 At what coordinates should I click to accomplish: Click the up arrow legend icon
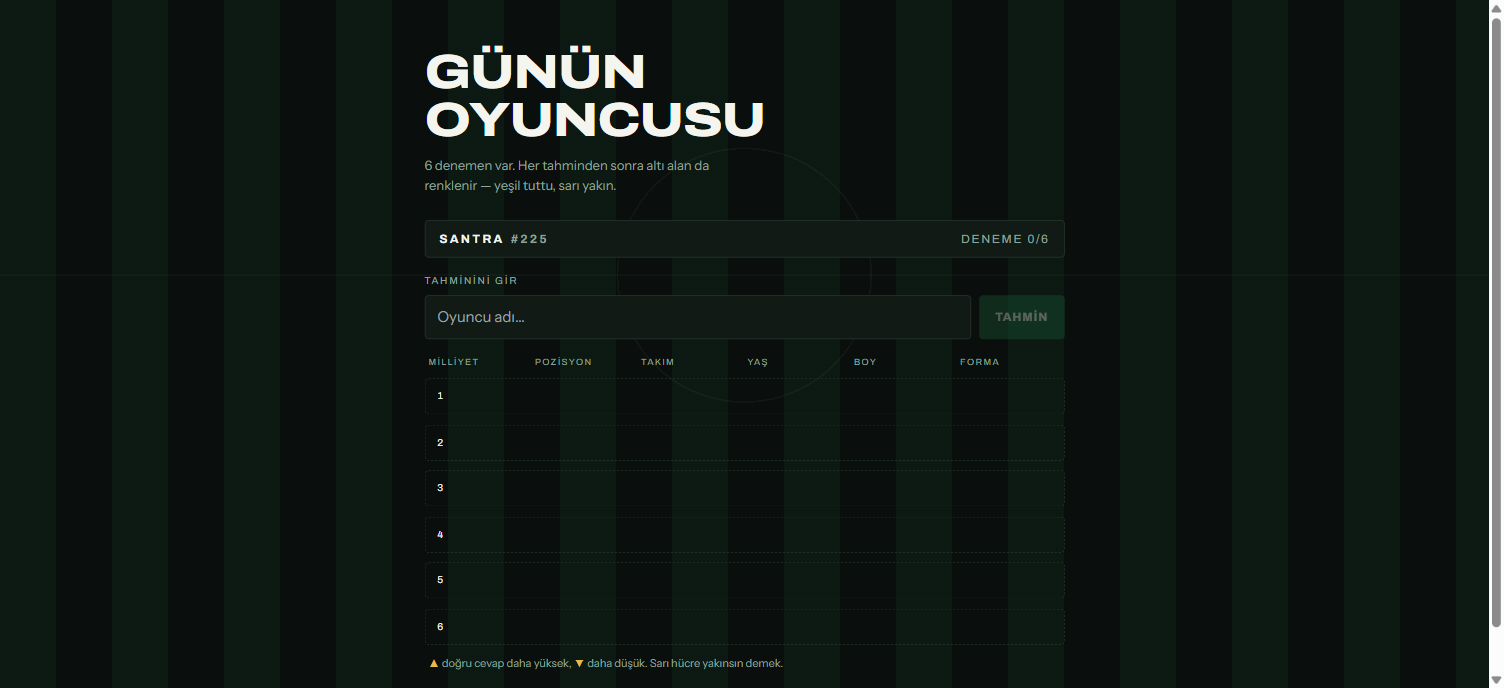tap(434, 663)
